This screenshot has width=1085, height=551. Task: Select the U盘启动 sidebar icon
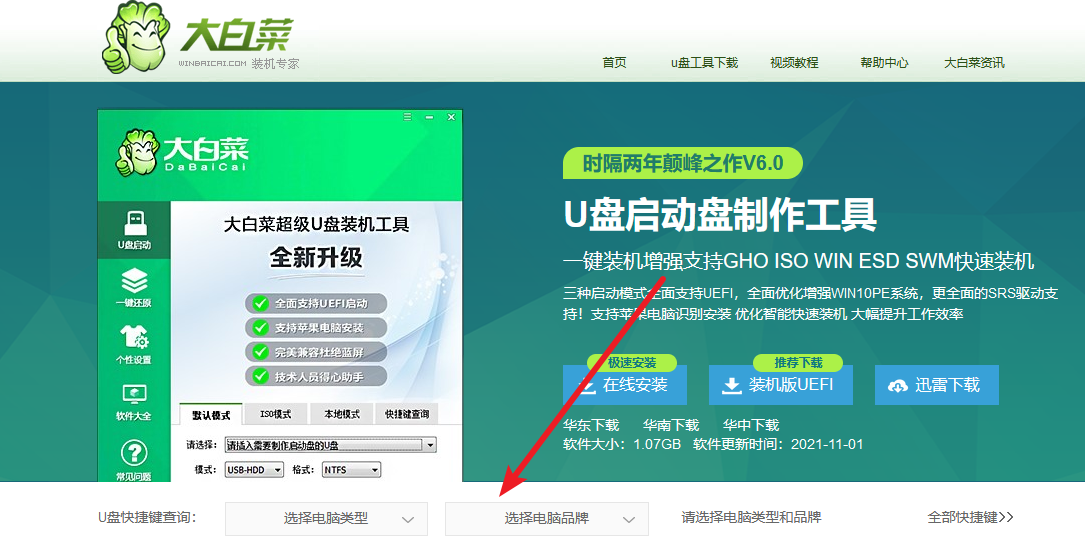tap(134, 230)
